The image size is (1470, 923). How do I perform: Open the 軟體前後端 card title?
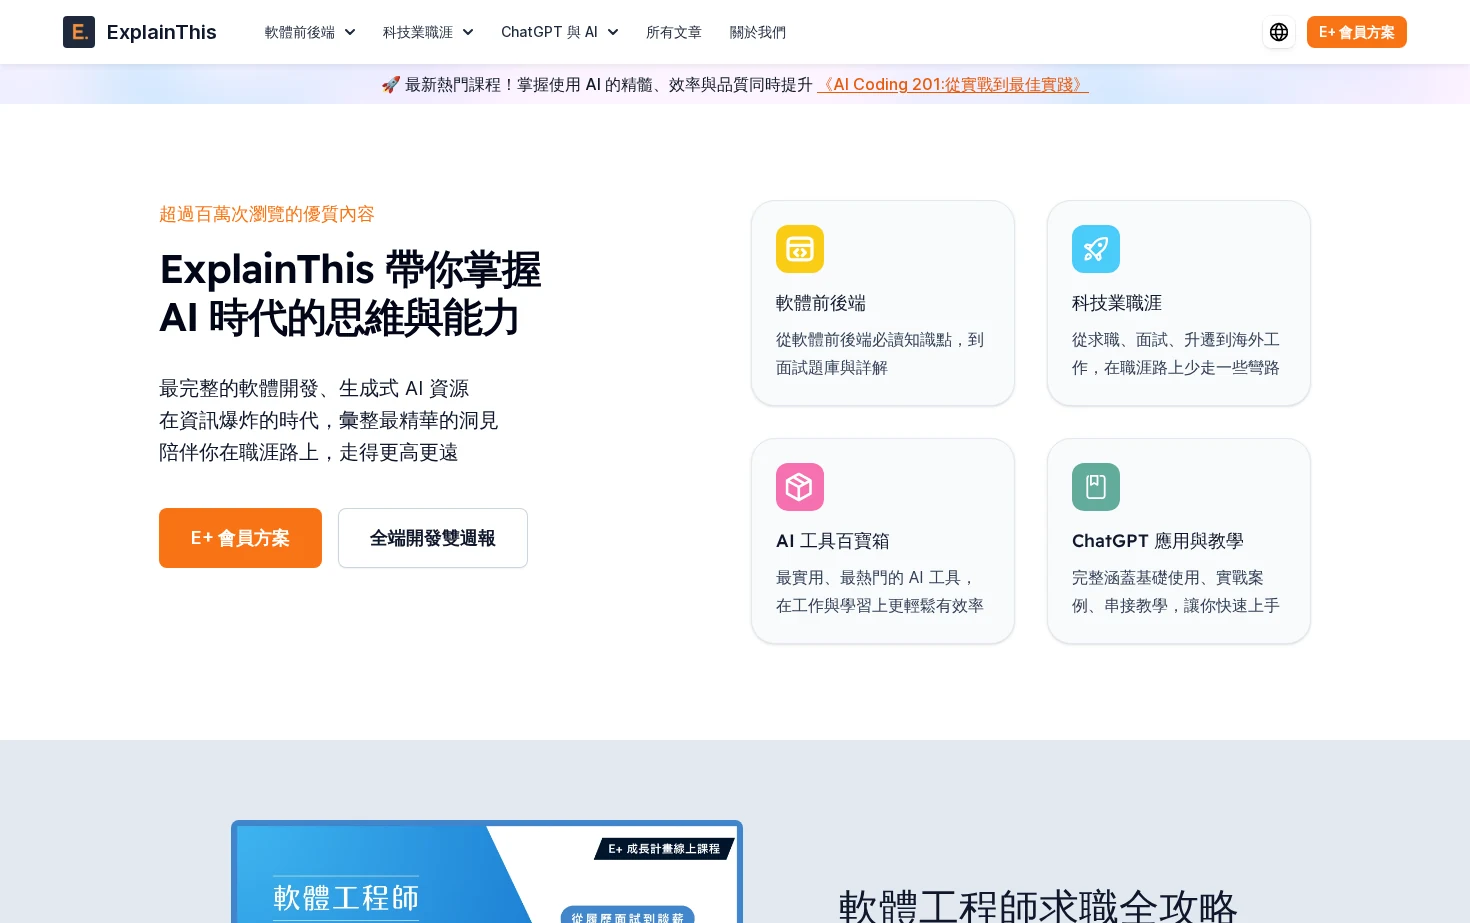point(821,303)
